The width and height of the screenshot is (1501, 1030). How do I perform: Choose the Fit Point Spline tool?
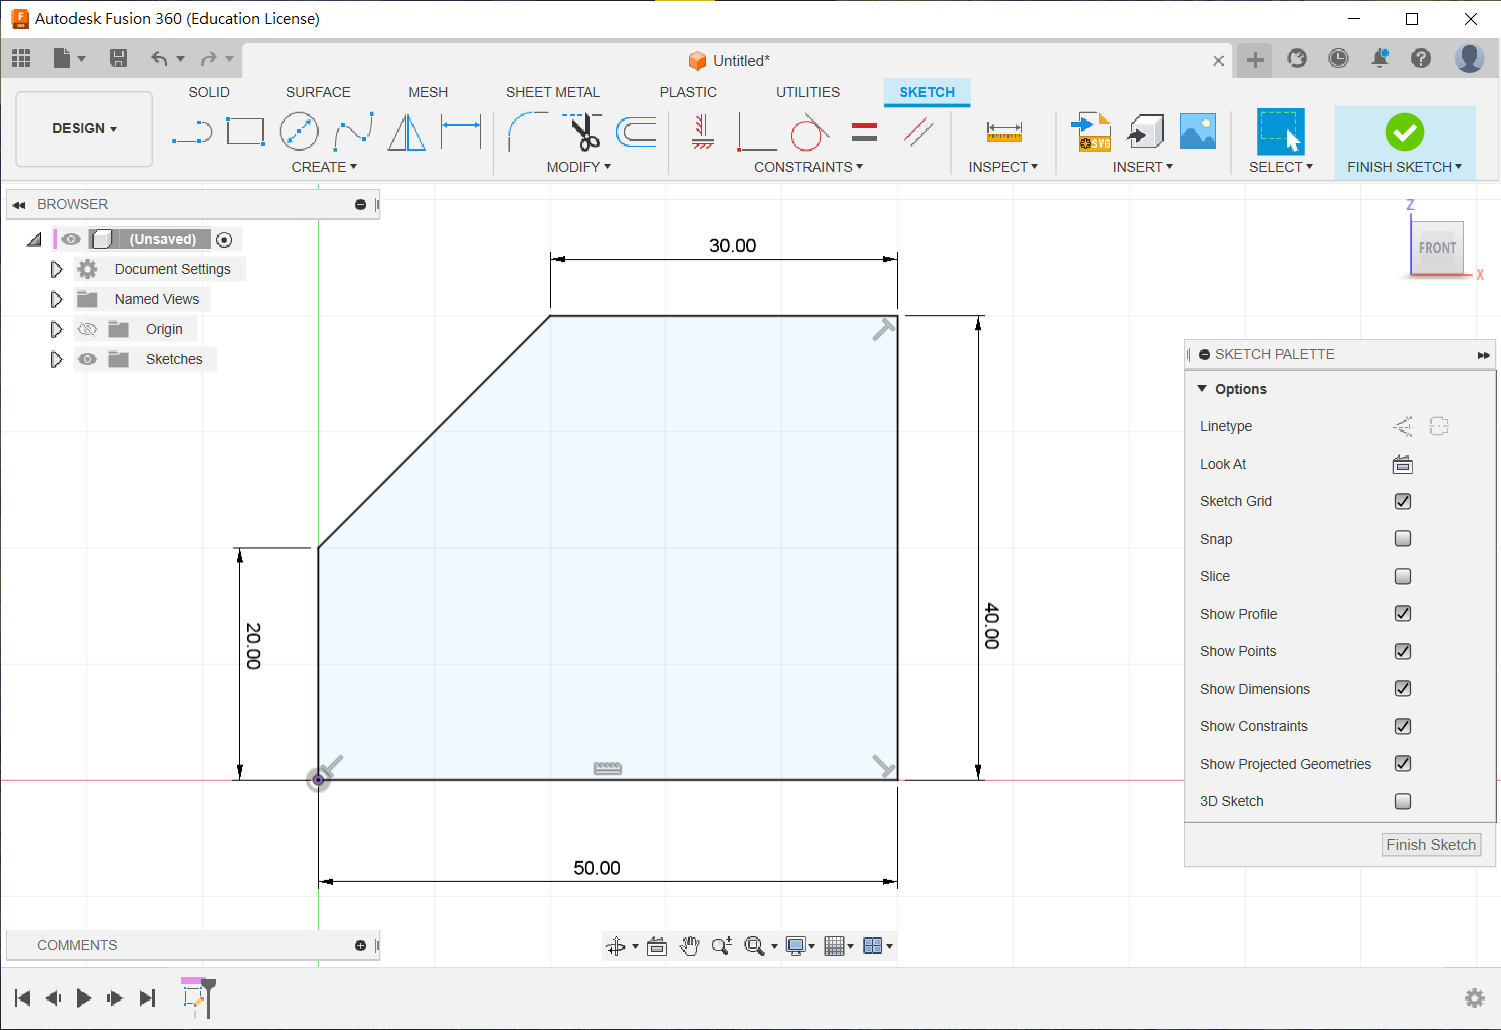(x=353, y=132)
